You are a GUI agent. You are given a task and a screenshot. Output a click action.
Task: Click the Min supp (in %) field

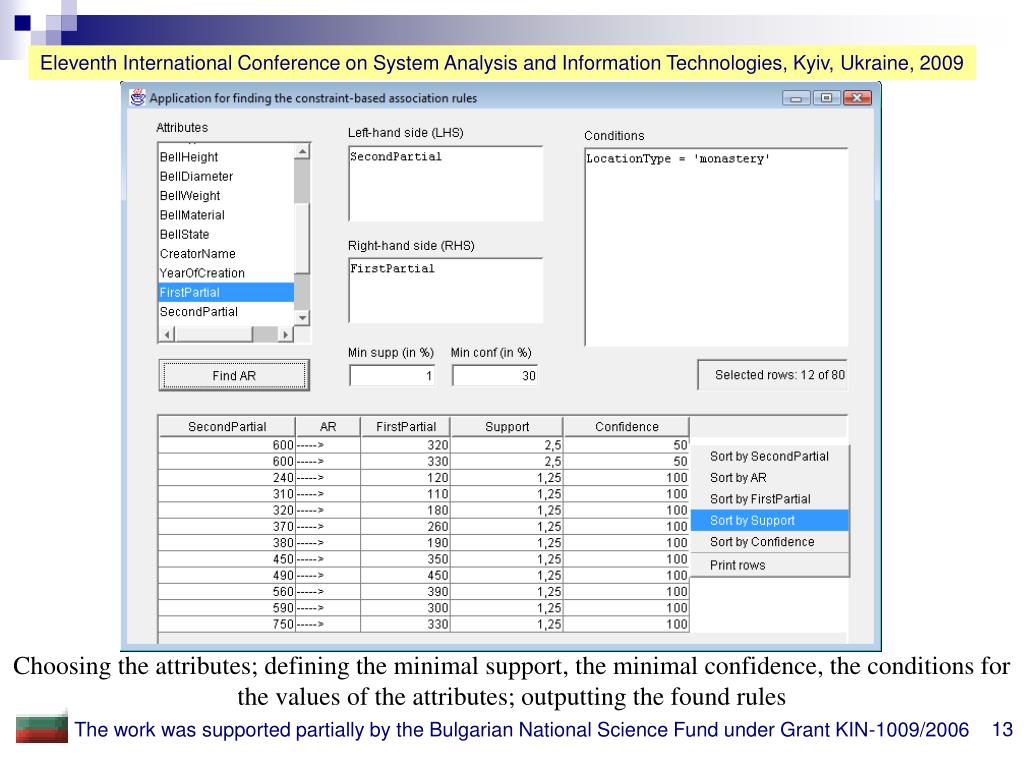click(392, 376)
